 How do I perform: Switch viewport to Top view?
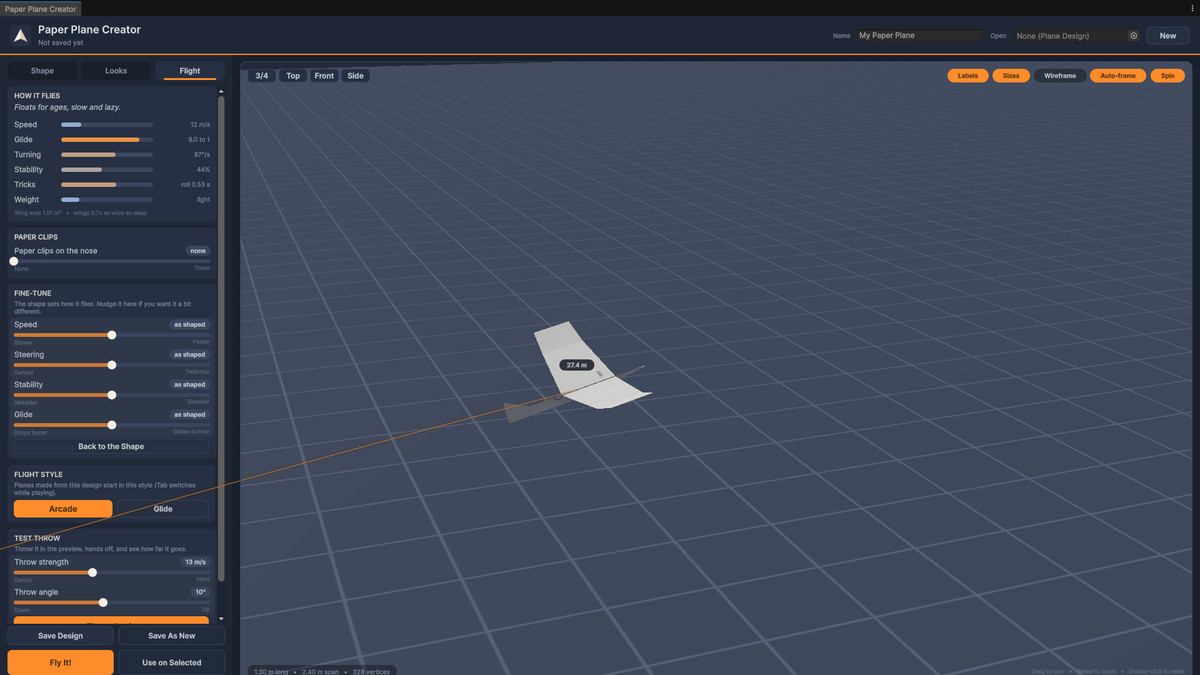coord(293,76)
